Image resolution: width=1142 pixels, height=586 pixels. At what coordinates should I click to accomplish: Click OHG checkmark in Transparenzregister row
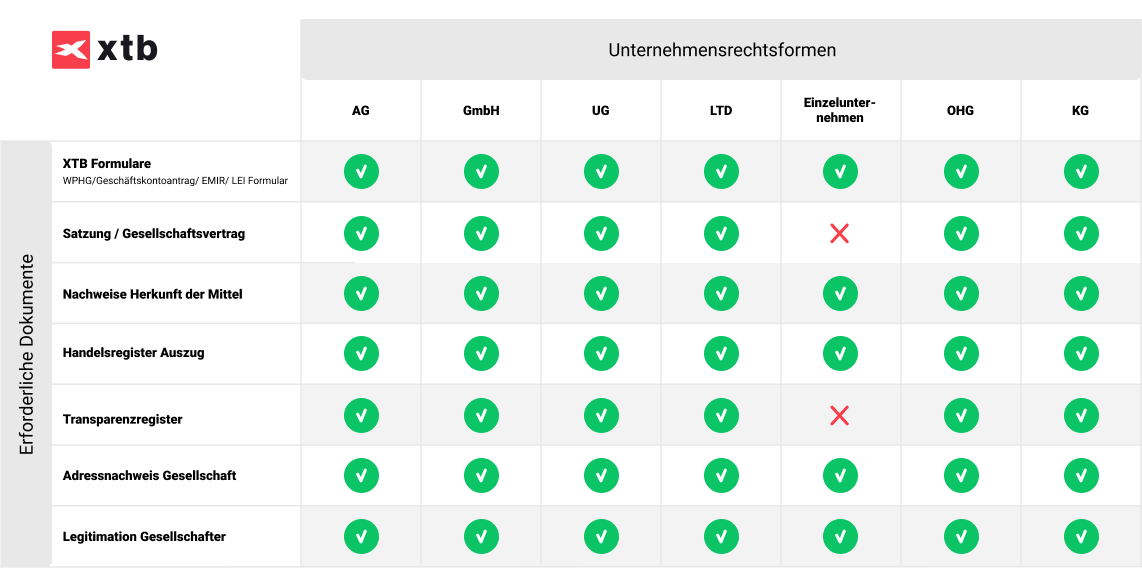click(x=961, y=416)
